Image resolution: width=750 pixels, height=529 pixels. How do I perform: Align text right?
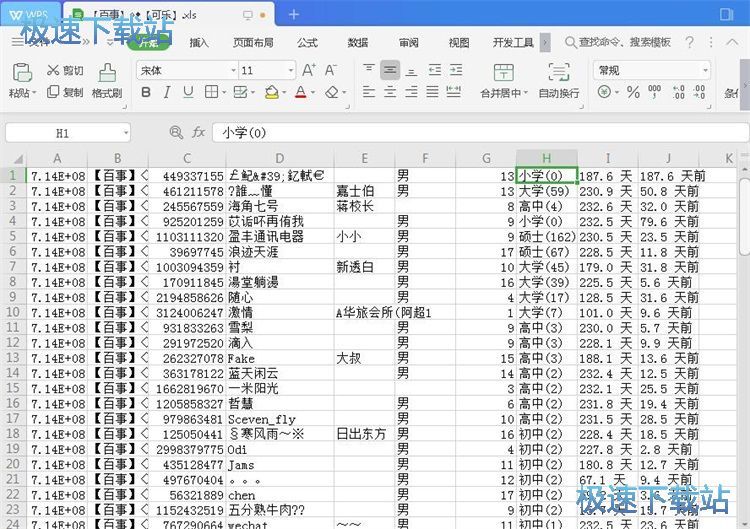[x=411, y=92]
